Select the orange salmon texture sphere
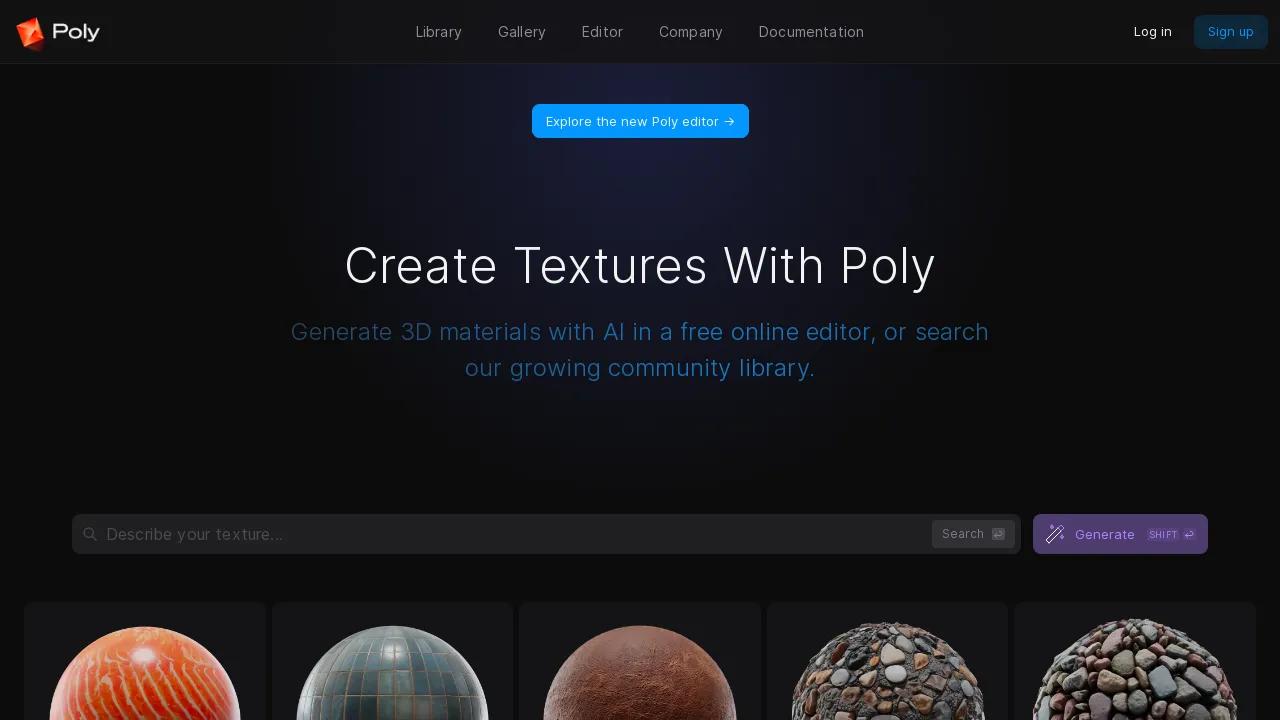 145,673
